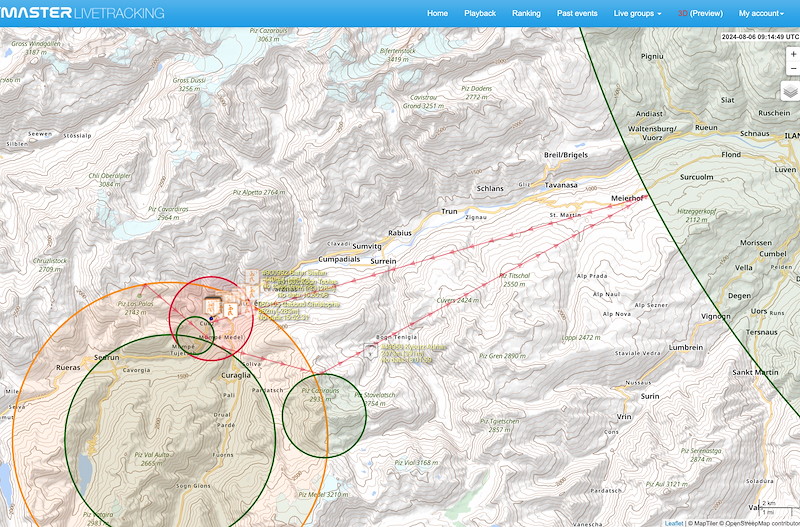Click the Breil/Brigels town label
Viewport: 800px width, 527px height.
point(566,155)
